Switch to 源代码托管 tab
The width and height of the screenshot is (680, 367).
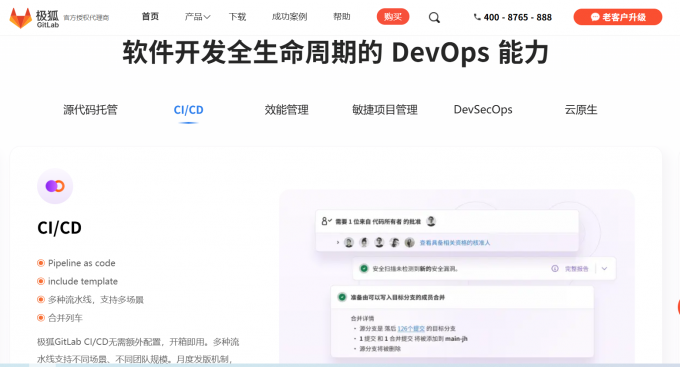click(90, 110)
